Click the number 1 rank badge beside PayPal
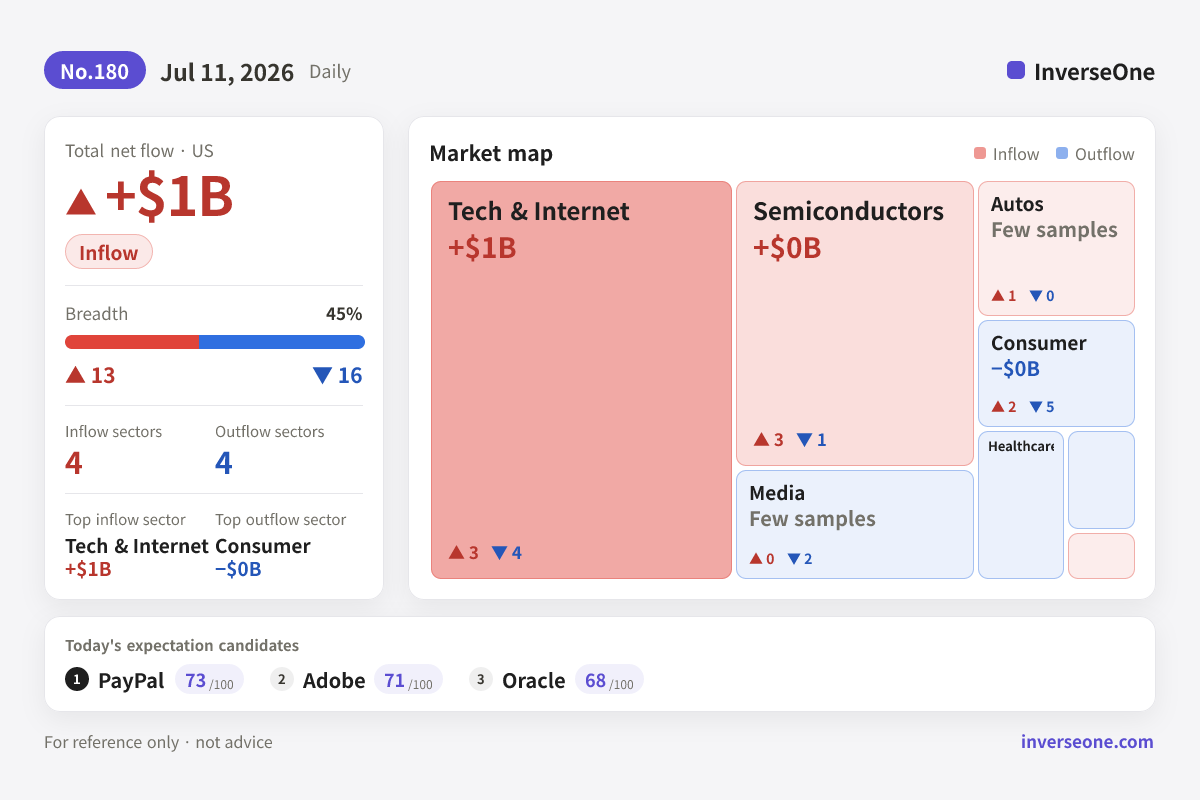This screenshot has width=1200, height=800. 77,680
